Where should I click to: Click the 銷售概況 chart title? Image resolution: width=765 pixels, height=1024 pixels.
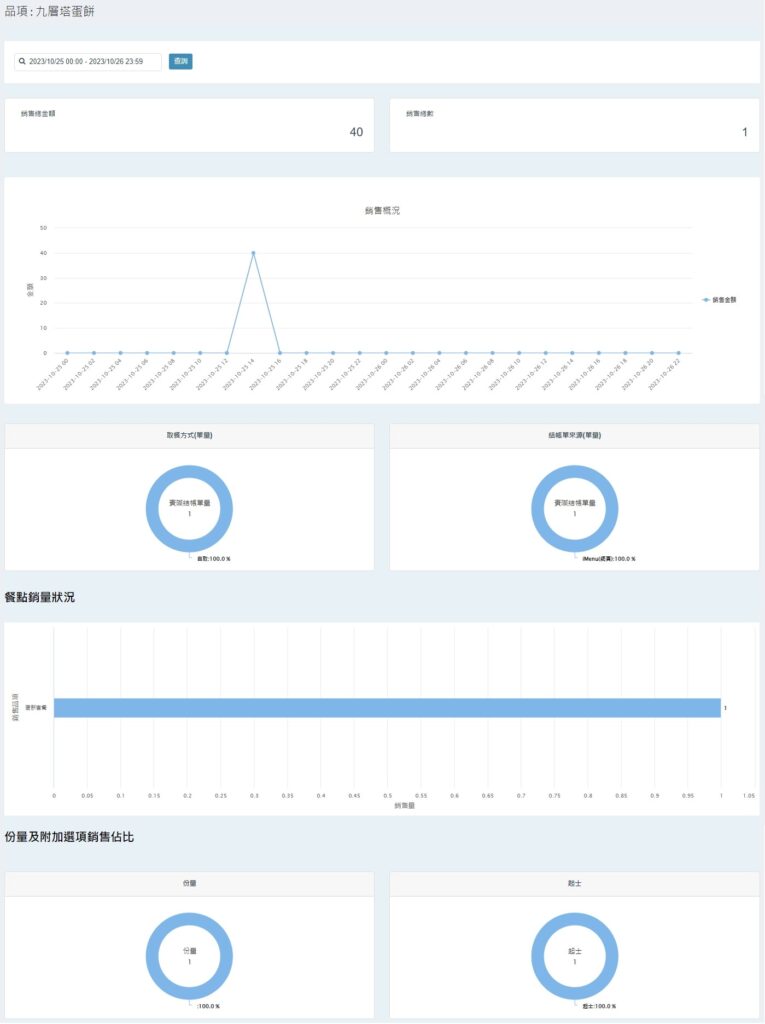(x=382, y=210)
